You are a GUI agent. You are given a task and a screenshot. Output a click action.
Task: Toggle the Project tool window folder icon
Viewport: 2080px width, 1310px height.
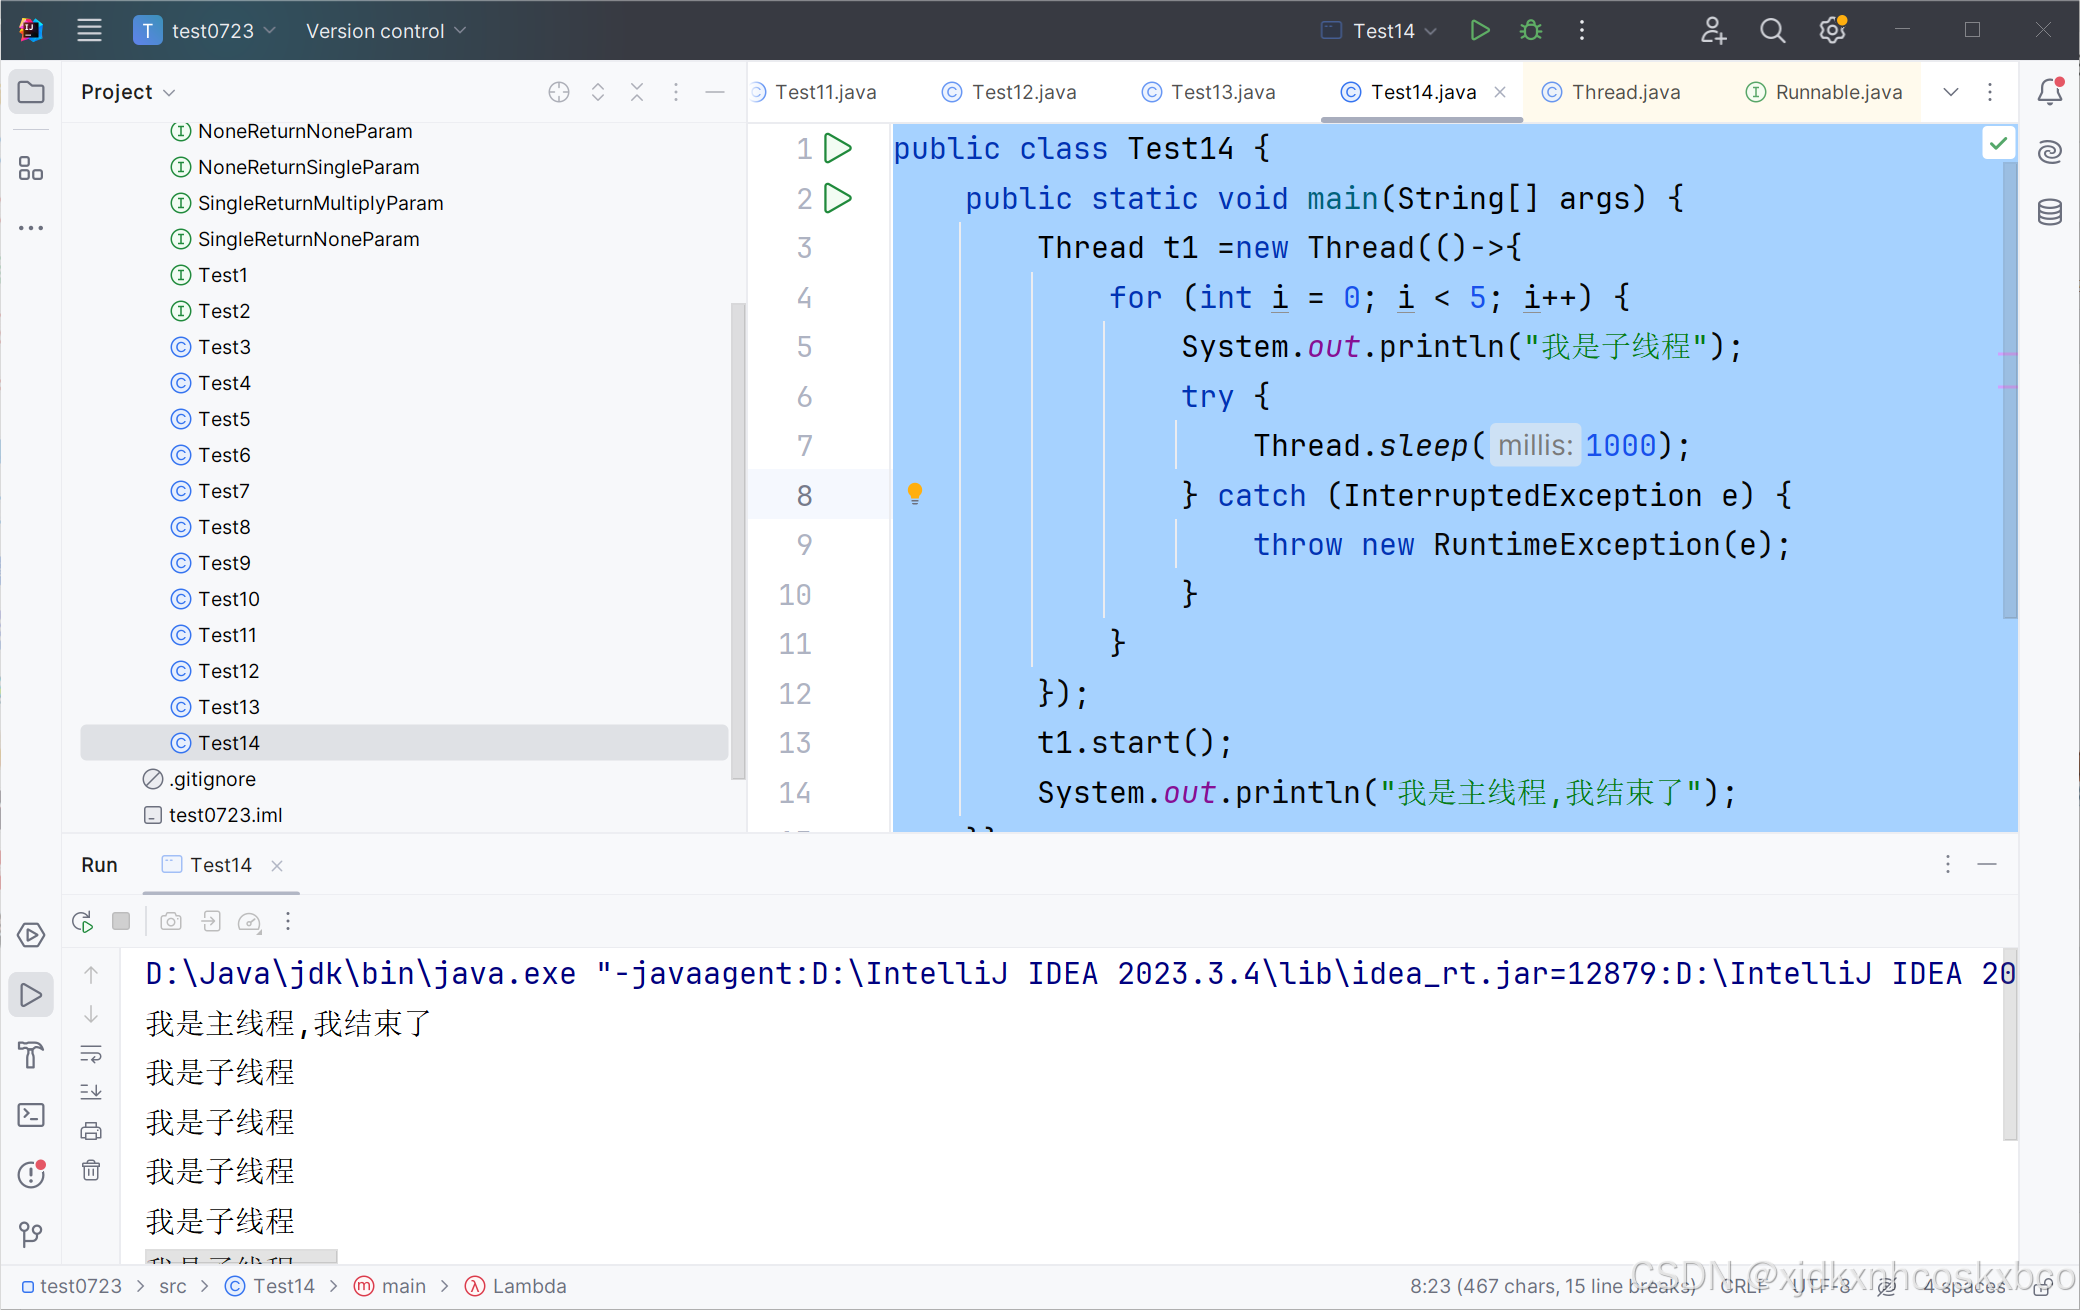click(x=31, y=92)
